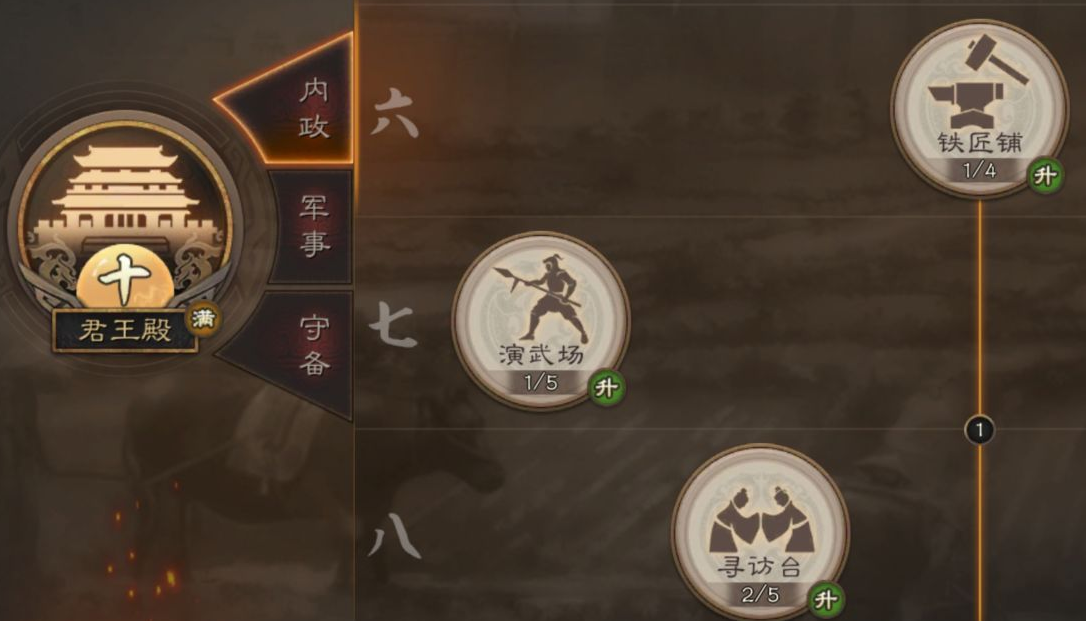1086x621 pixels.
Task: Select tier row label 七
Action: click(393, 324)
